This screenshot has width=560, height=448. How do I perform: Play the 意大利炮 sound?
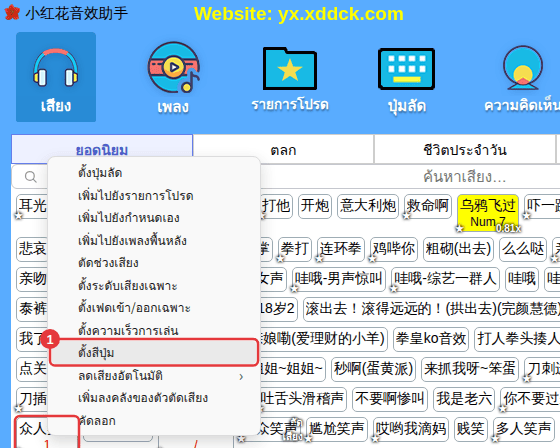click(368, 206)
